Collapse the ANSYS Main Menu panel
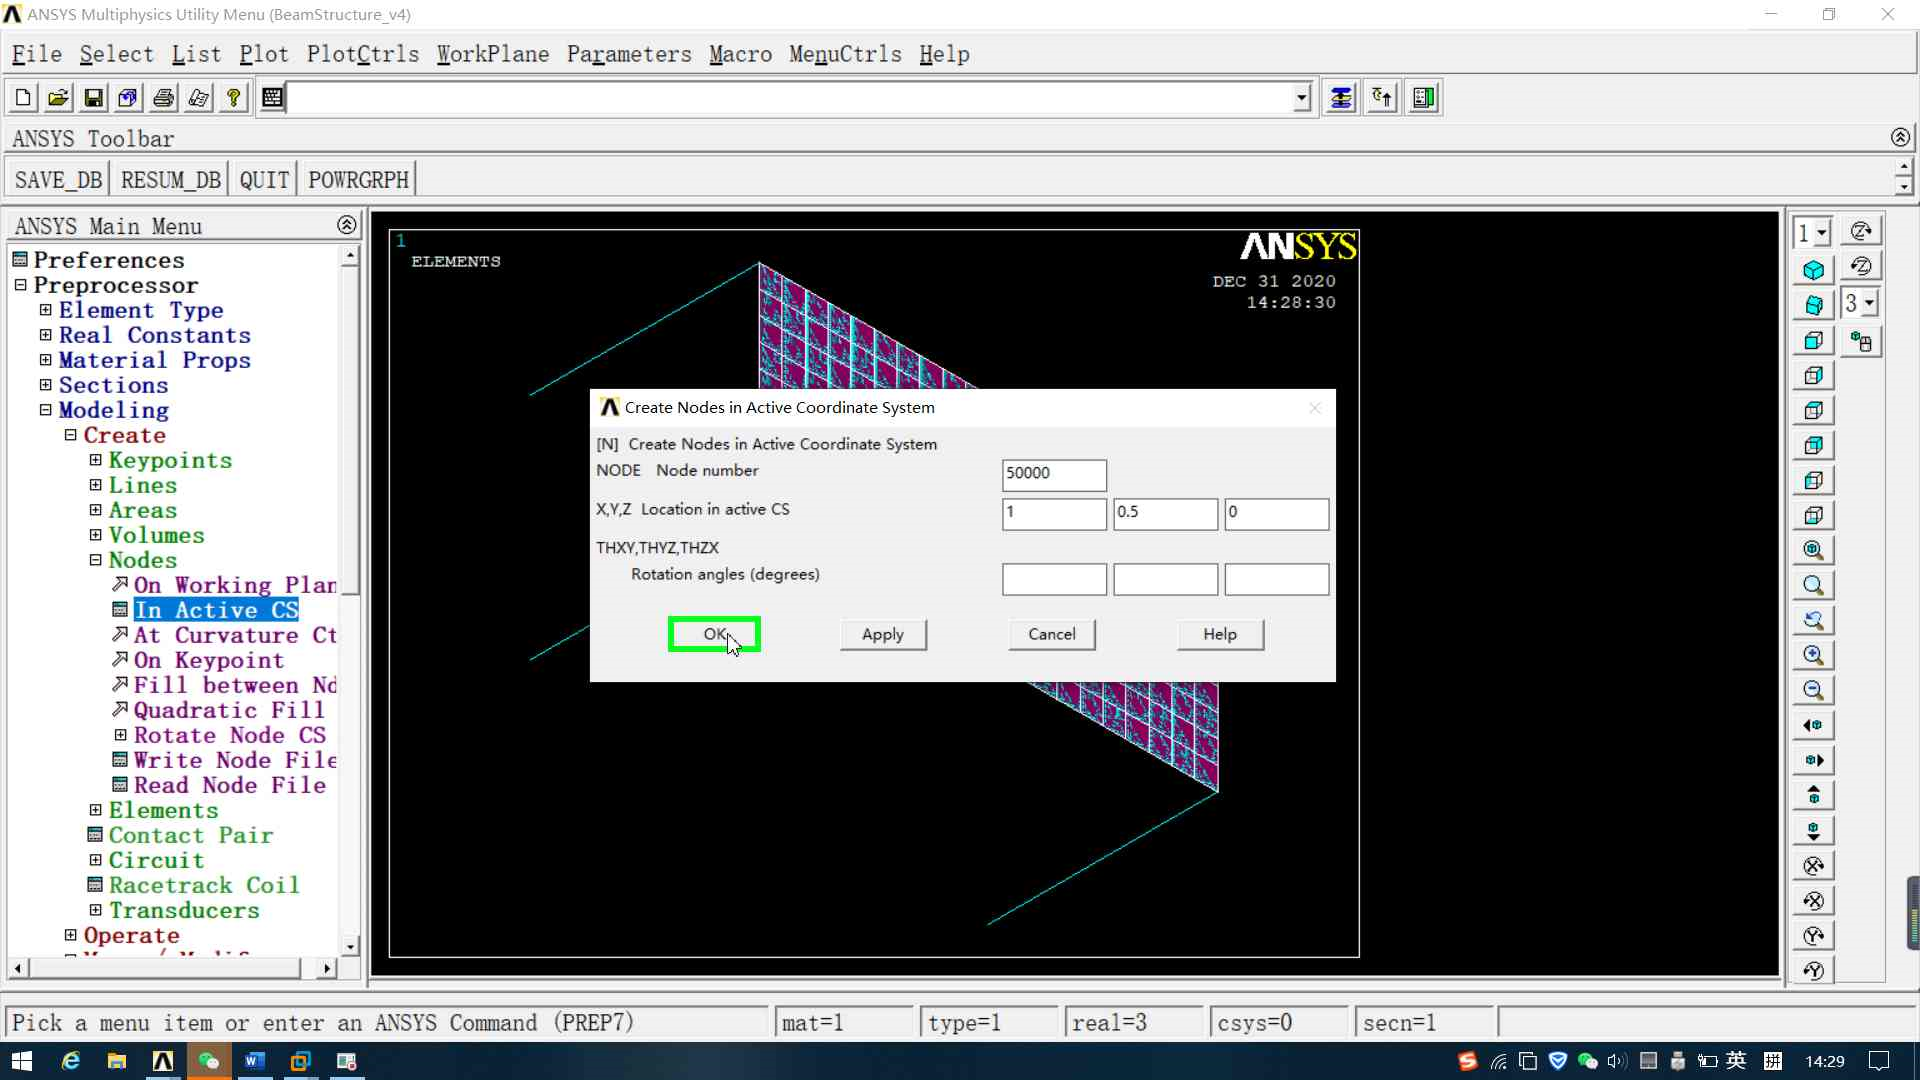1920x1080 pixels. pyautogui.click(x=346, y=225)
